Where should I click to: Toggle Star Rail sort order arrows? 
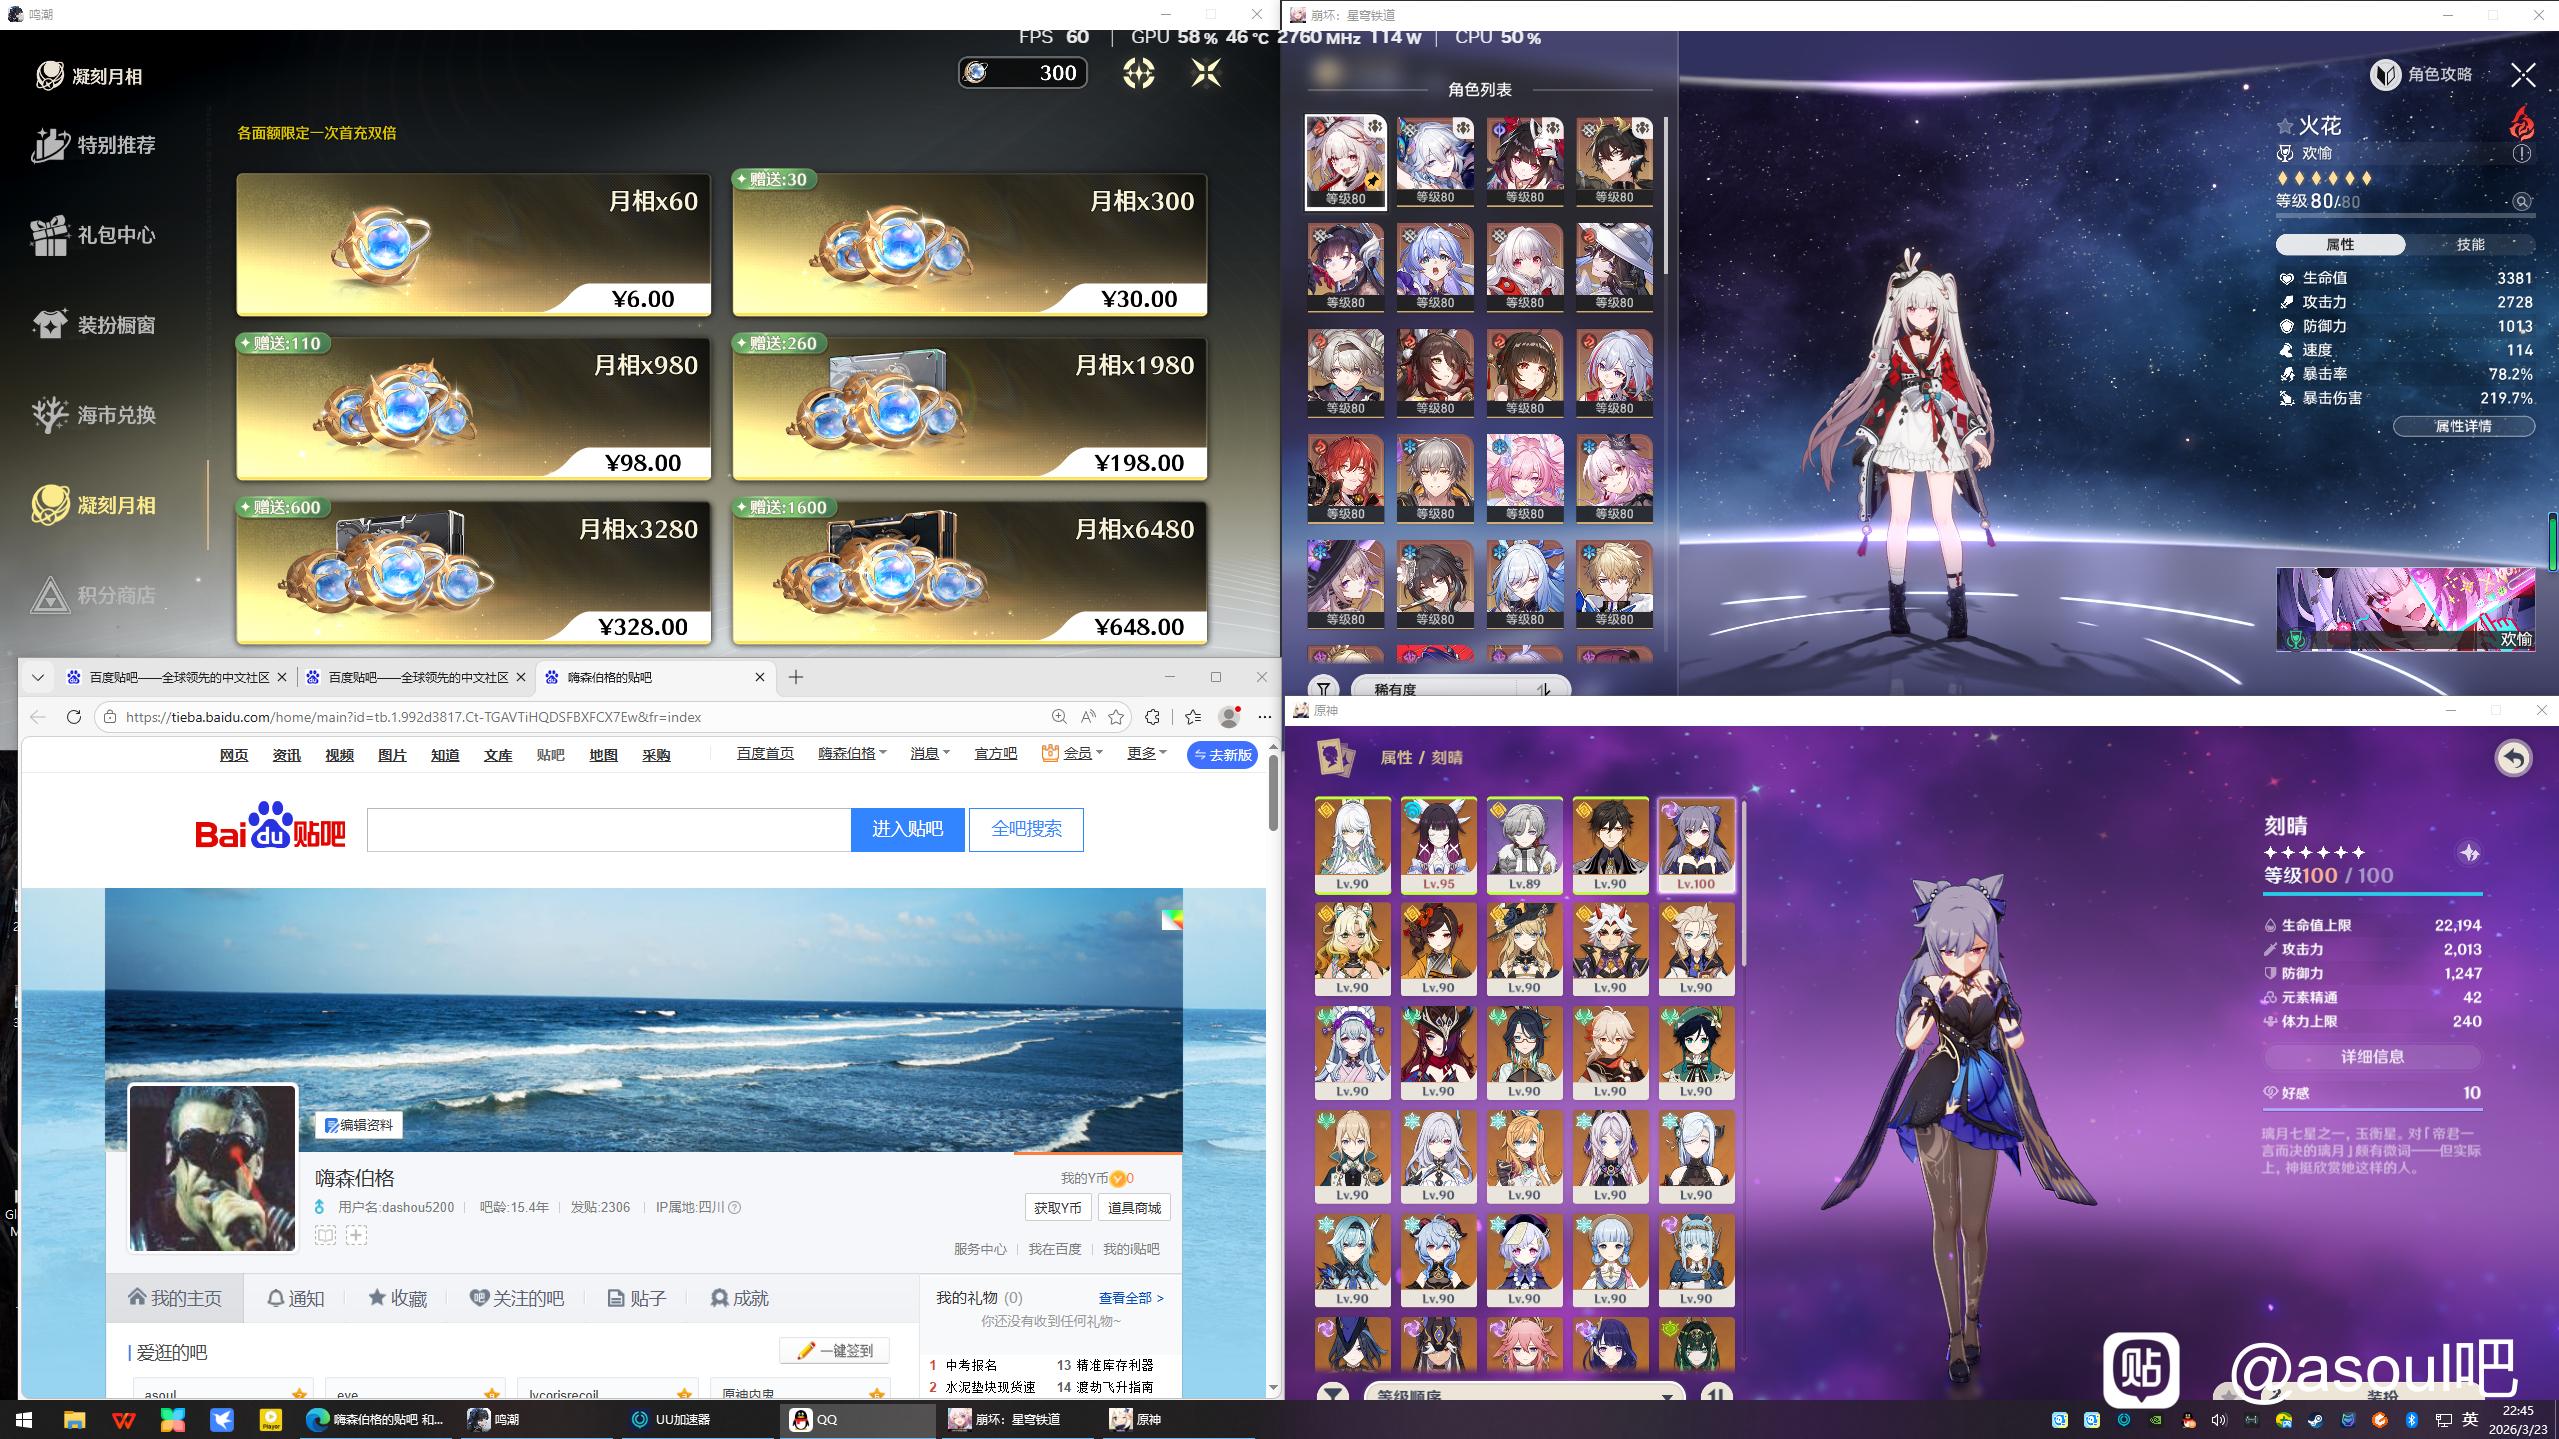(1544, 688)
